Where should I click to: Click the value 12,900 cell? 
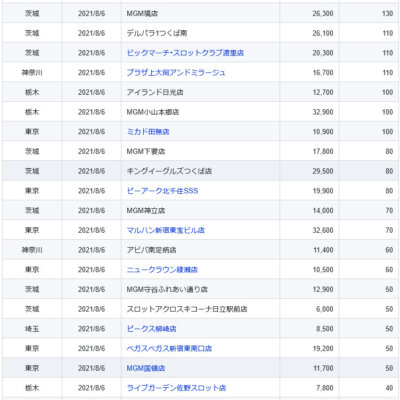click(x=309, y=289)
